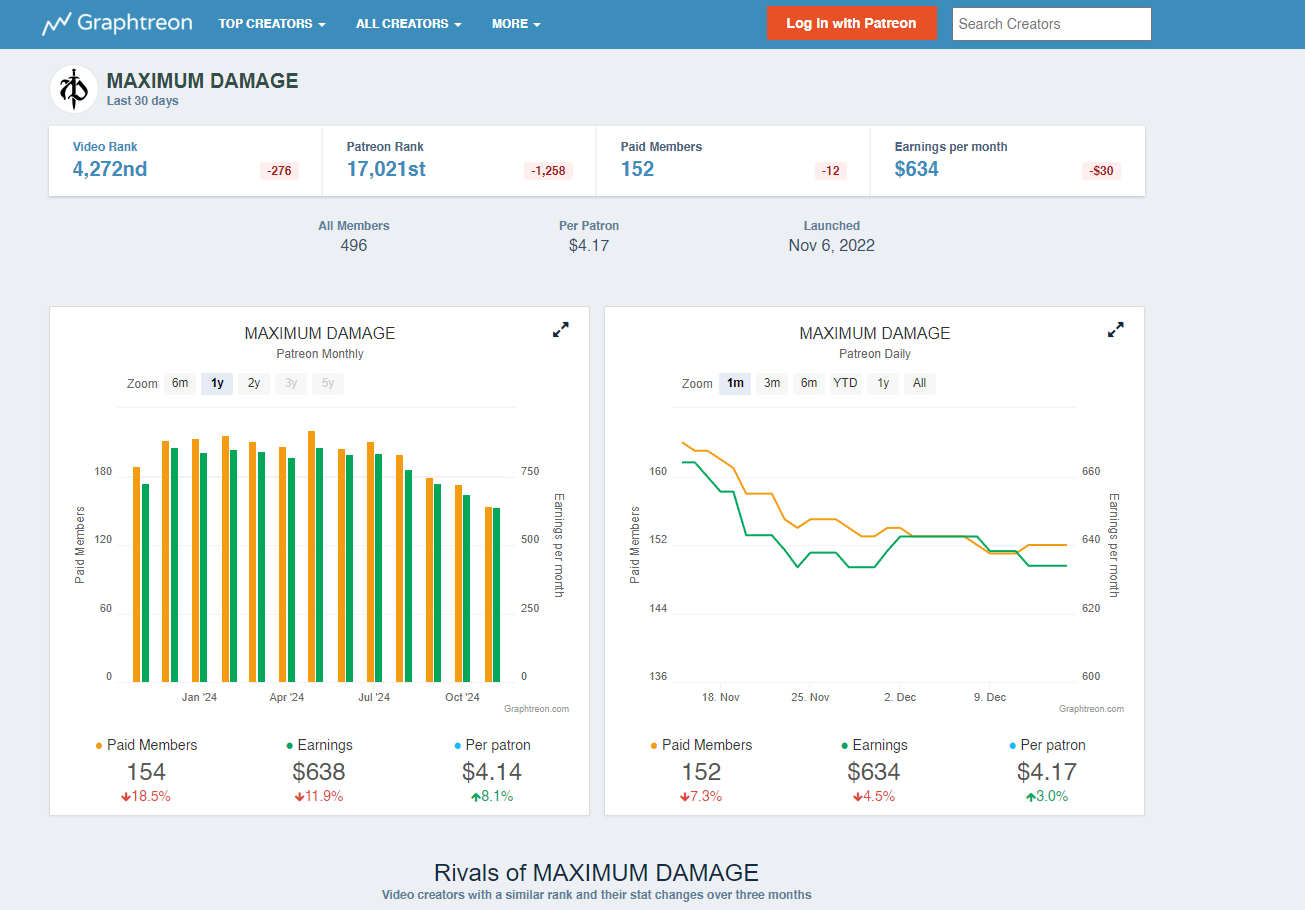Toggle Earnings series in monthly legend
This screenshot has width=1305, height=910.
319,745
